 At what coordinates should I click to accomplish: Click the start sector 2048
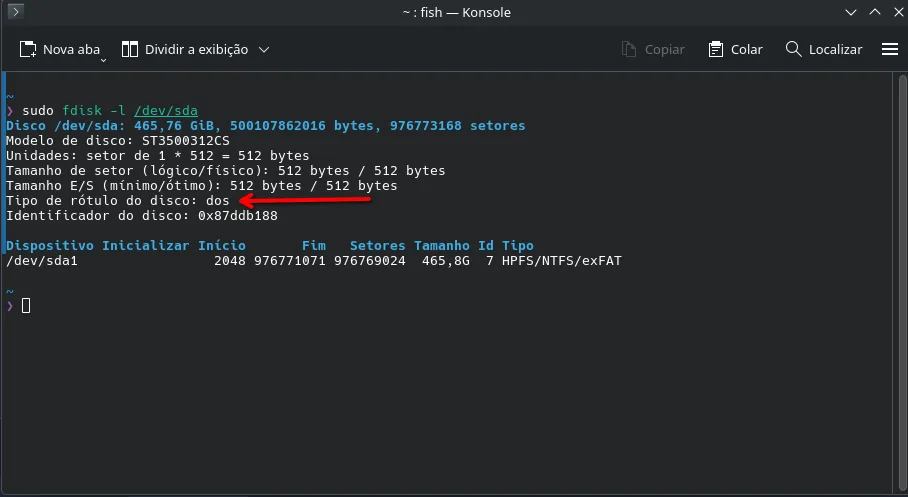(230, 261)
